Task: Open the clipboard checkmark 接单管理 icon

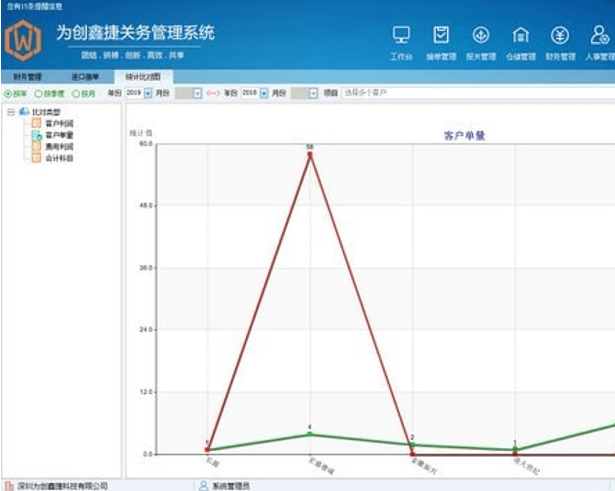Action: [x=441, y=35]
